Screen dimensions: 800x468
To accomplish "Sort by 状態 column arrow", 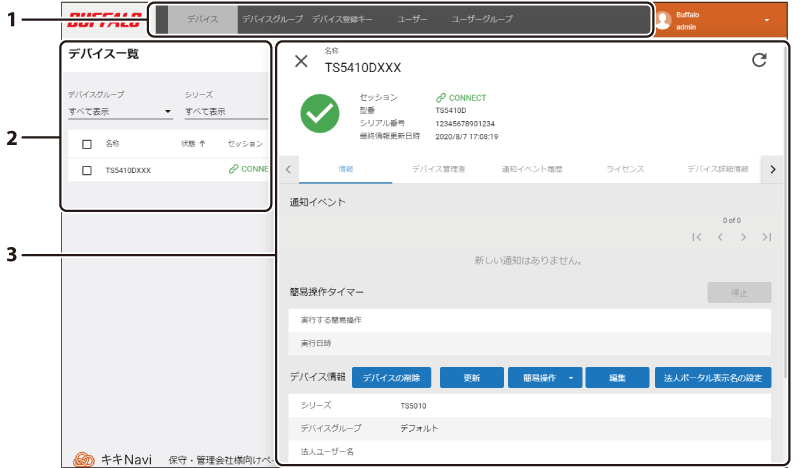I will pyautogui.click(x=203, y=144).
